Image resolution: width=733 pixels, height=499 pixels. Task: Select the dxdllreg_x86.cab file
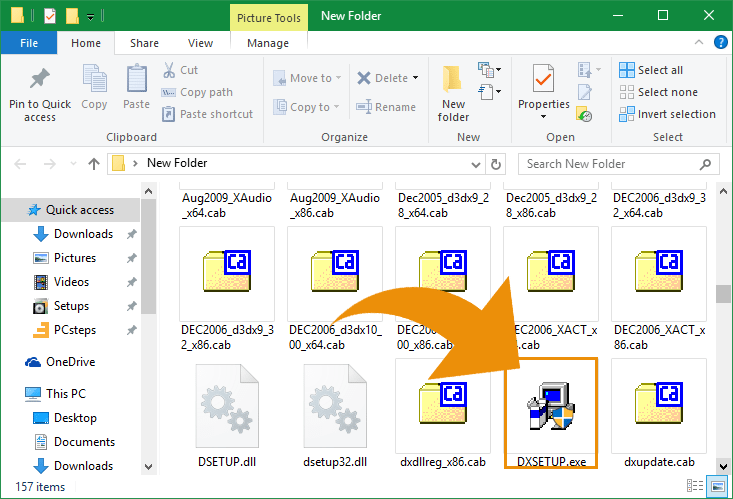click(x=443, y=414)
